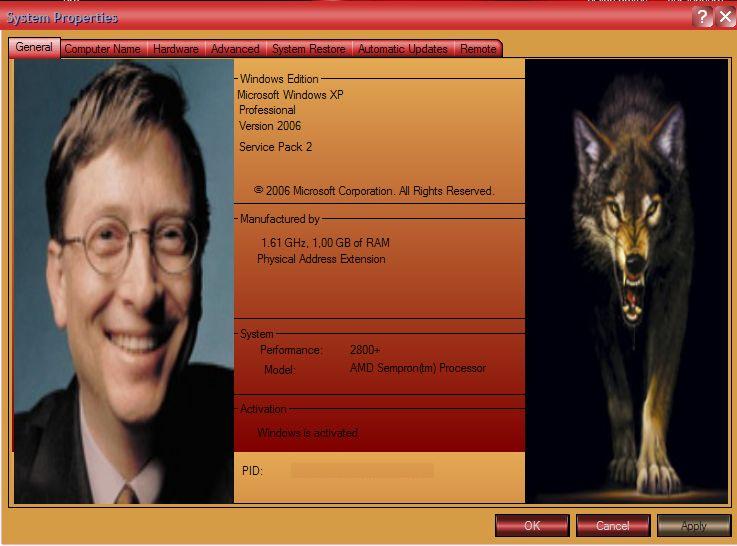This screenshot has height=546, width=737.
Task: Close the System Properties window
Action: 725,17
